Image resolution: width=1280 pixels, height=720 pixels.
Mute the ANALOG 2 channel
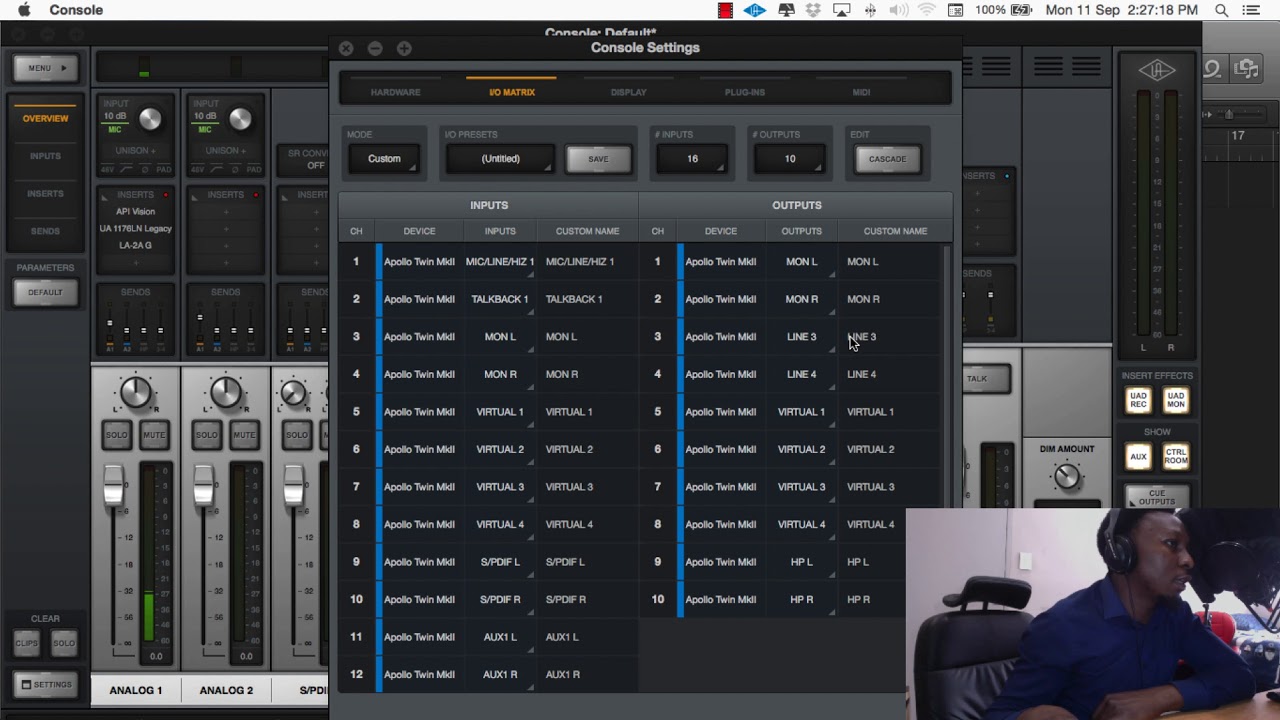(x=244, y=435)
